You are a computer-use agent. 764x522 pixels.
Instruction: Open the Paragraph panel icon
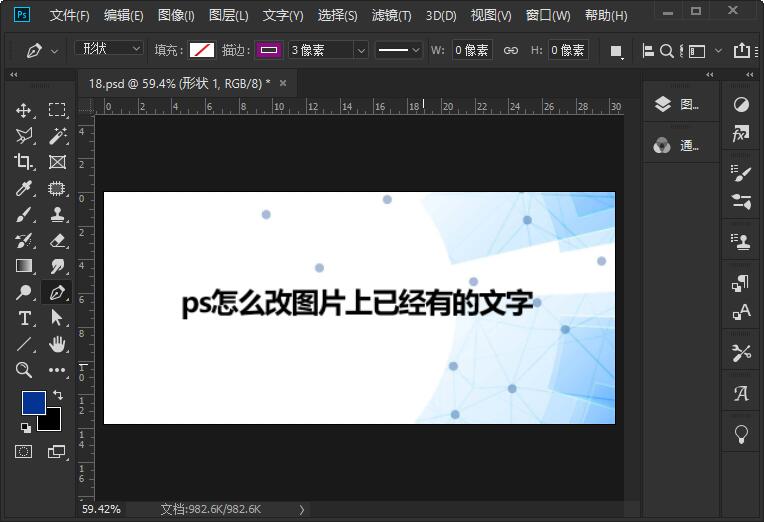click(741, 283)
